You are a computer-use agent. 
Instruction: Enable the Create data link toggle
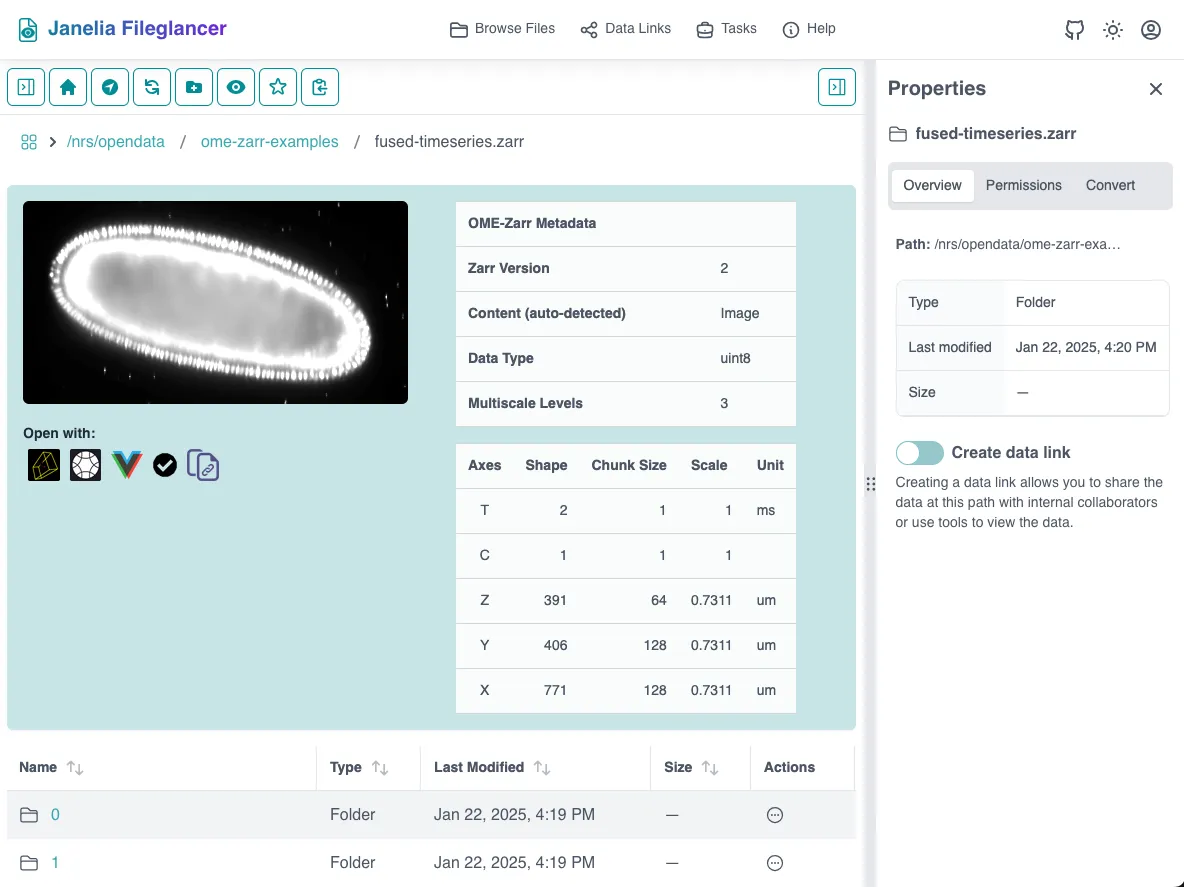pos(919,453)
